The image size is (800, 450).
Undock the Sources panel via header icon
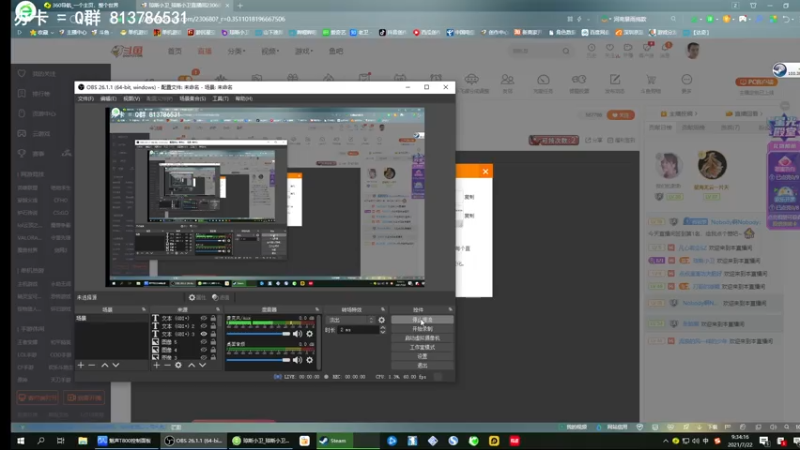(x=218, y=310)
